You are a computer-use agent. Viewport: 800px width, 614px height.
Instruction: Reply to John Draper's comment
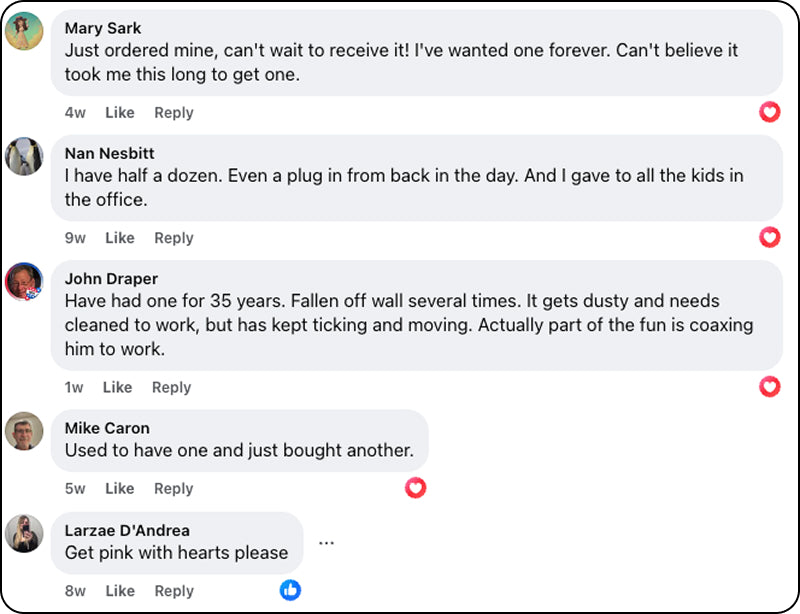(x=171, y=387)
